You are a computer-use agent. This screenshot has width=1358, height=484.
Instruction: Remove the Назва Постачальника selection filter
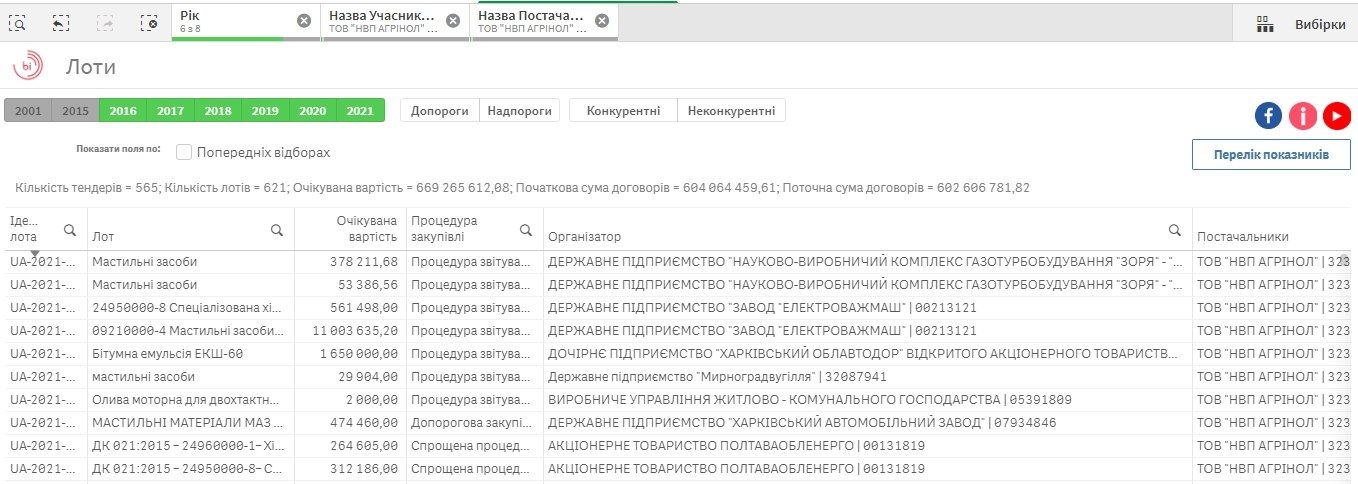click(x=601, y=21)
